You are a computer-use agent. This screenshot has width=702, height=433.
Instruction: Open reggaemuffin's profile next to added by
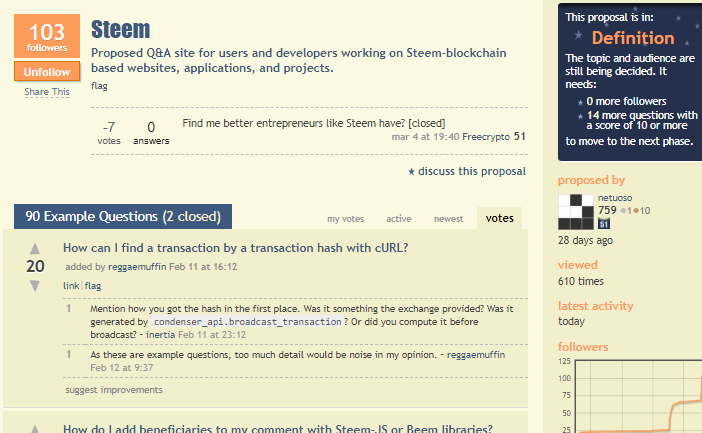(x=137, y=267)
